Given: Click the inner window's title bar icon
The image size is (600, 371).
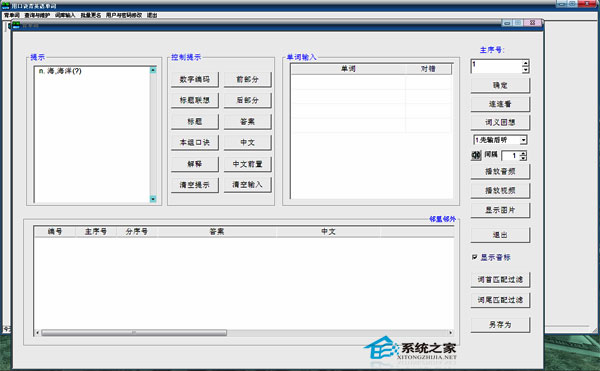Looking at the screenshot, I should [16, 25].
